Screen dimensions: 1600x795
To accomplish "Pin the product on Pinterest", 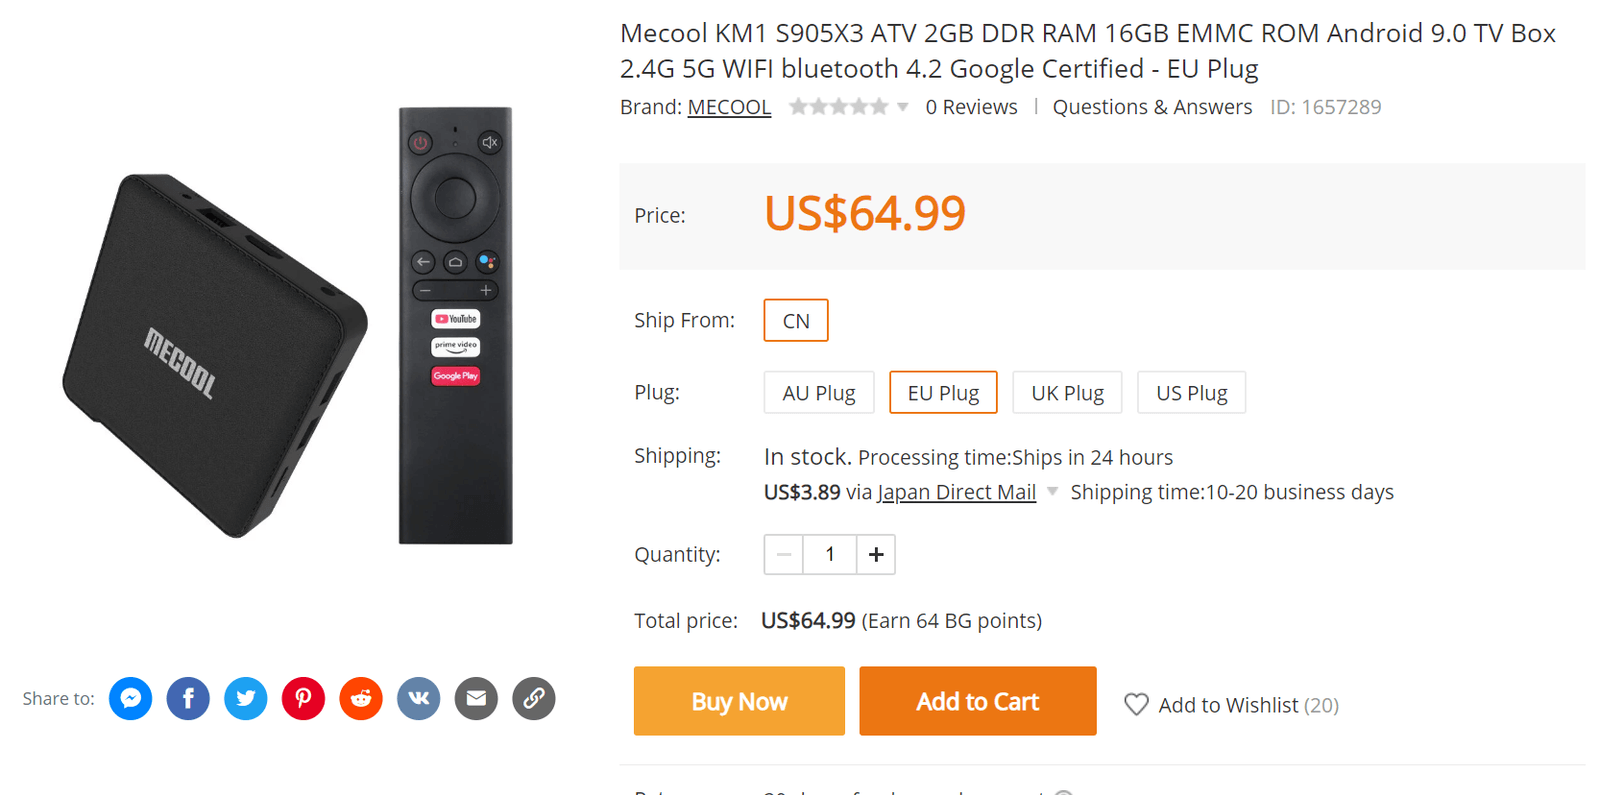I will point(303,698).
